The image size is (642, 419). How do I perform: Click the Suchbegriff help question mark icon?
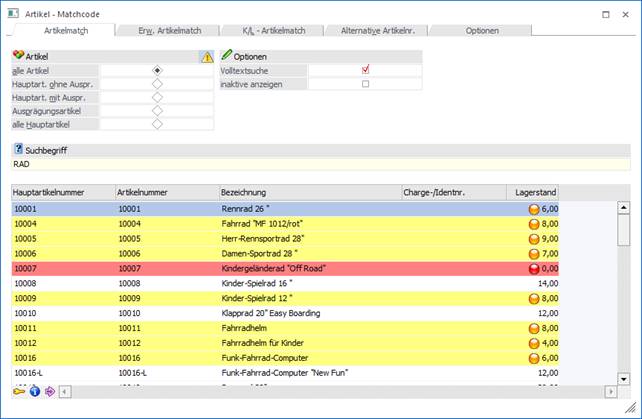[18, 148]
